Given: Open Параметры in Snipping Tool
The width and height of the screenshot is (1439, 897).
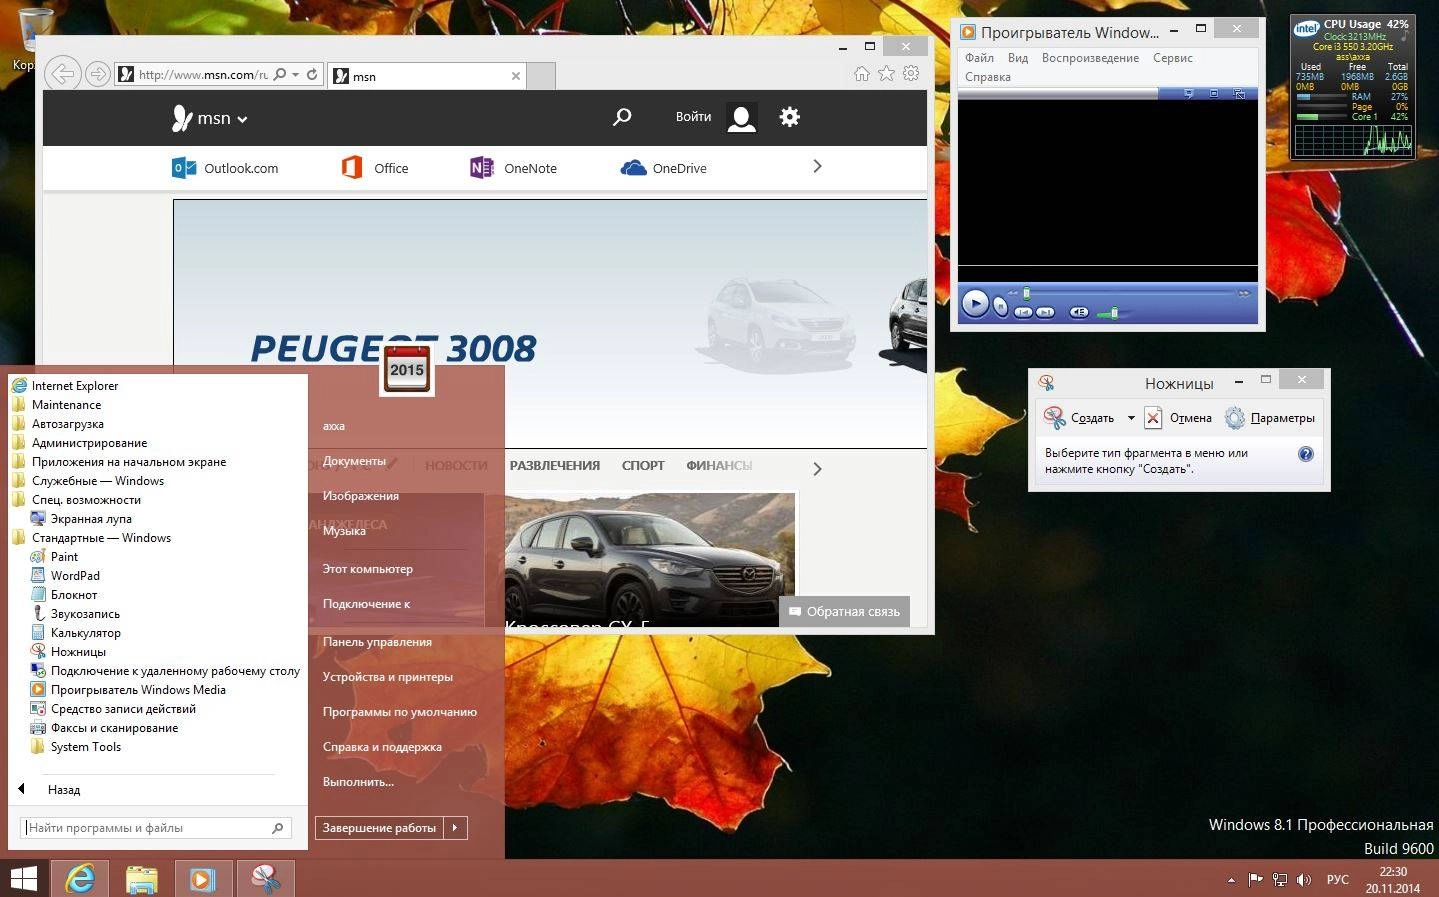Looking at the screenshot, I should click(x=1270, y=418).
